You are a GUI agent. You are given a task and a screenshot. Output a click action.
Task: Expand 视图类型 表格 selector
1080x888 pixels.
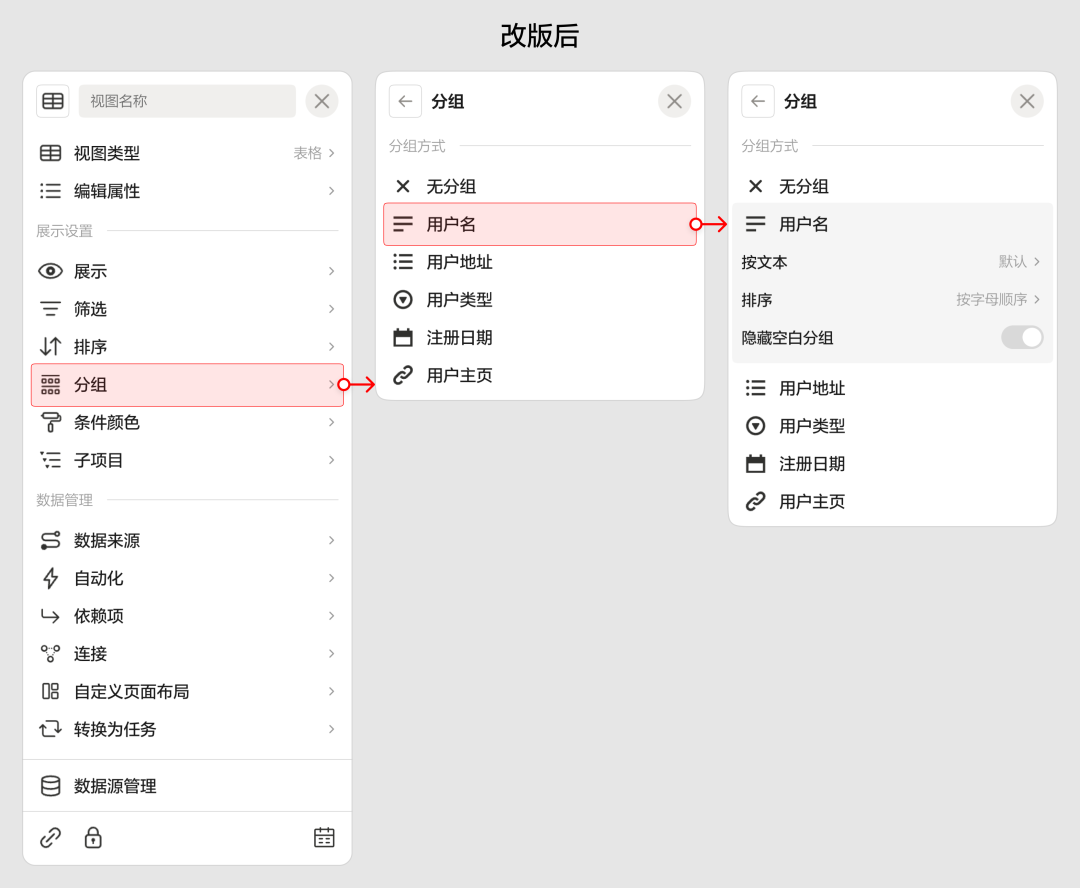[313, 153]
